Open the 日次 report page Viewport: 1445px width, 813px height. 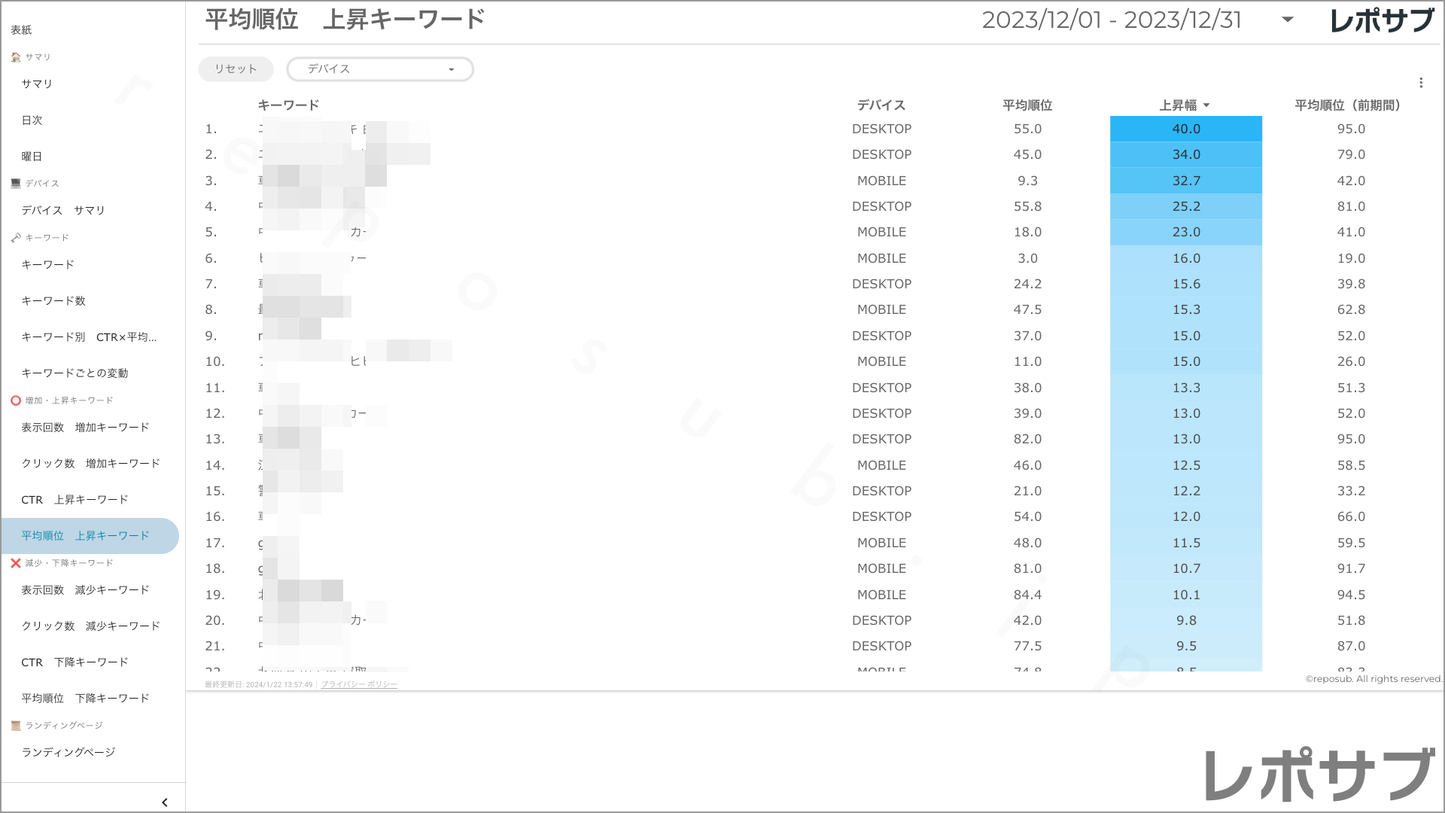[32, 120]
